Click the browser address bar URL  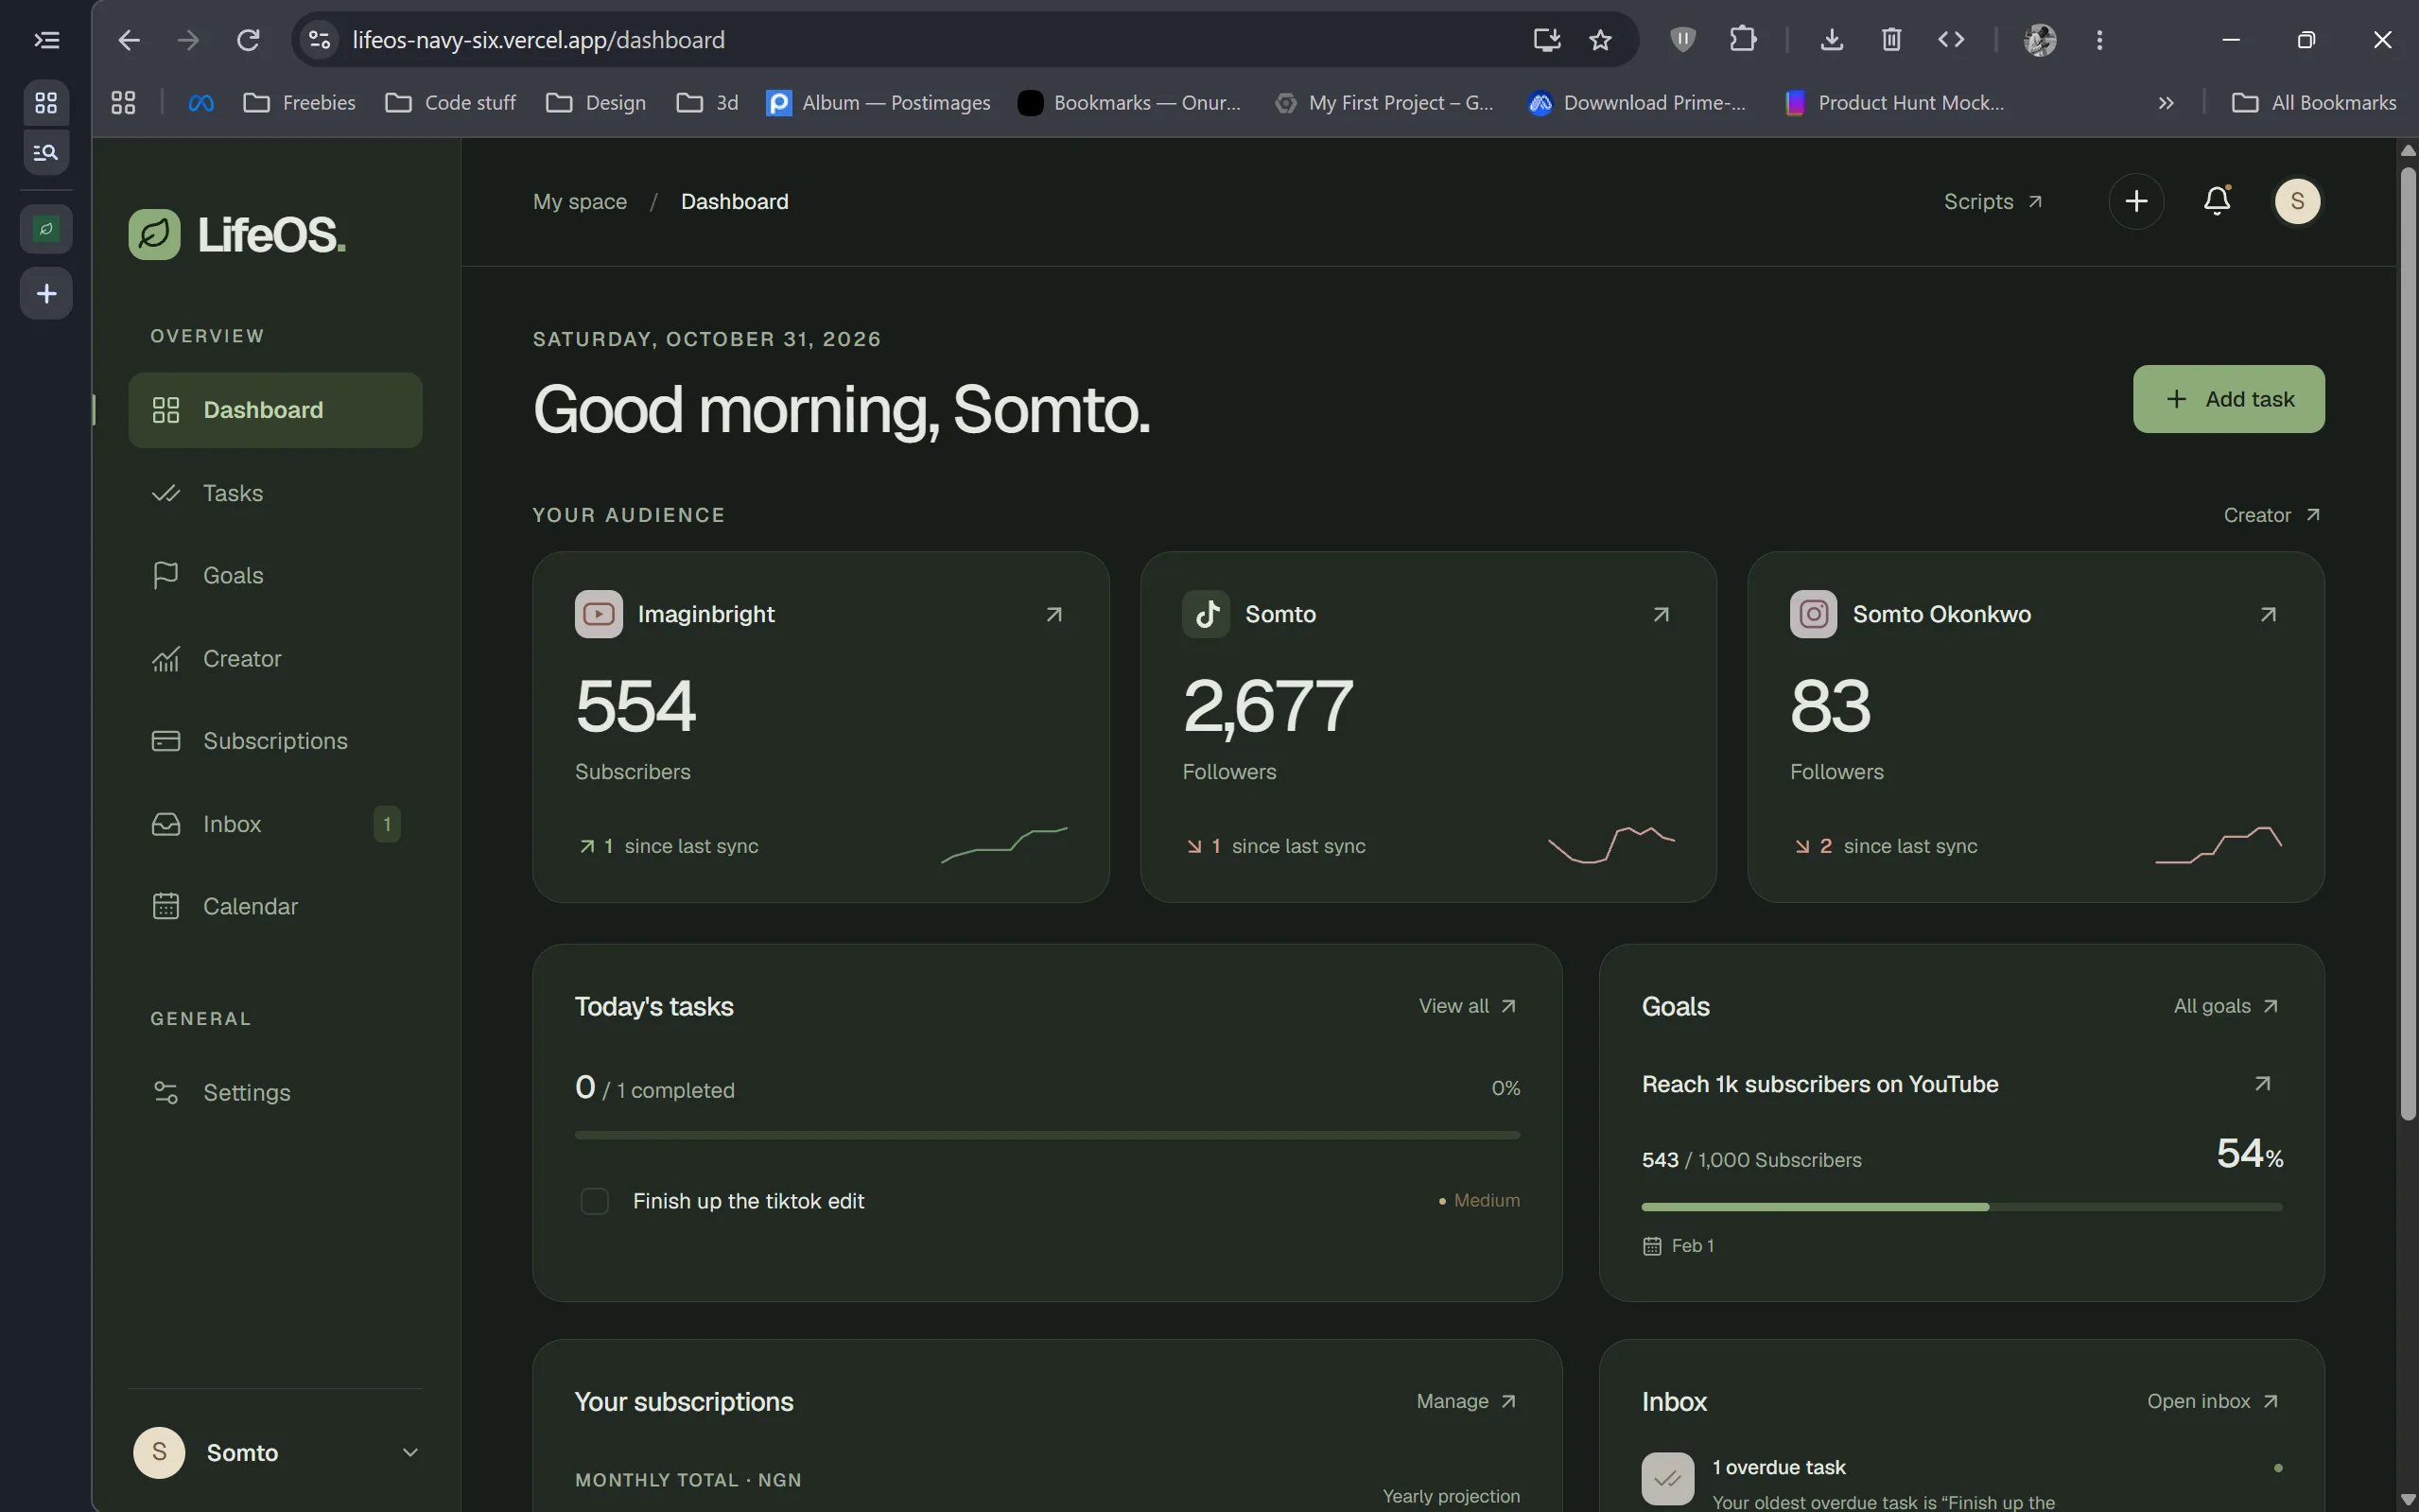coord(539,40)
